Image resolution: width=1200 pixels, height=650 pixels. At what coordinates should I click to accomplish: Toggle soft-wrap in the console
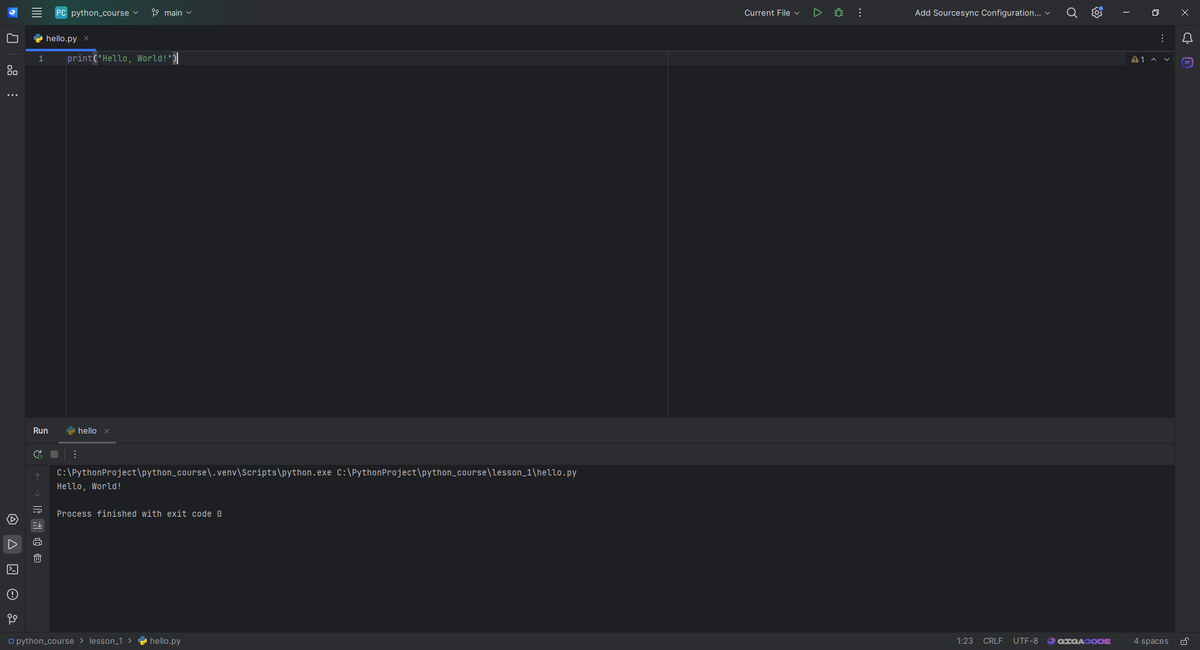point(37,509)
